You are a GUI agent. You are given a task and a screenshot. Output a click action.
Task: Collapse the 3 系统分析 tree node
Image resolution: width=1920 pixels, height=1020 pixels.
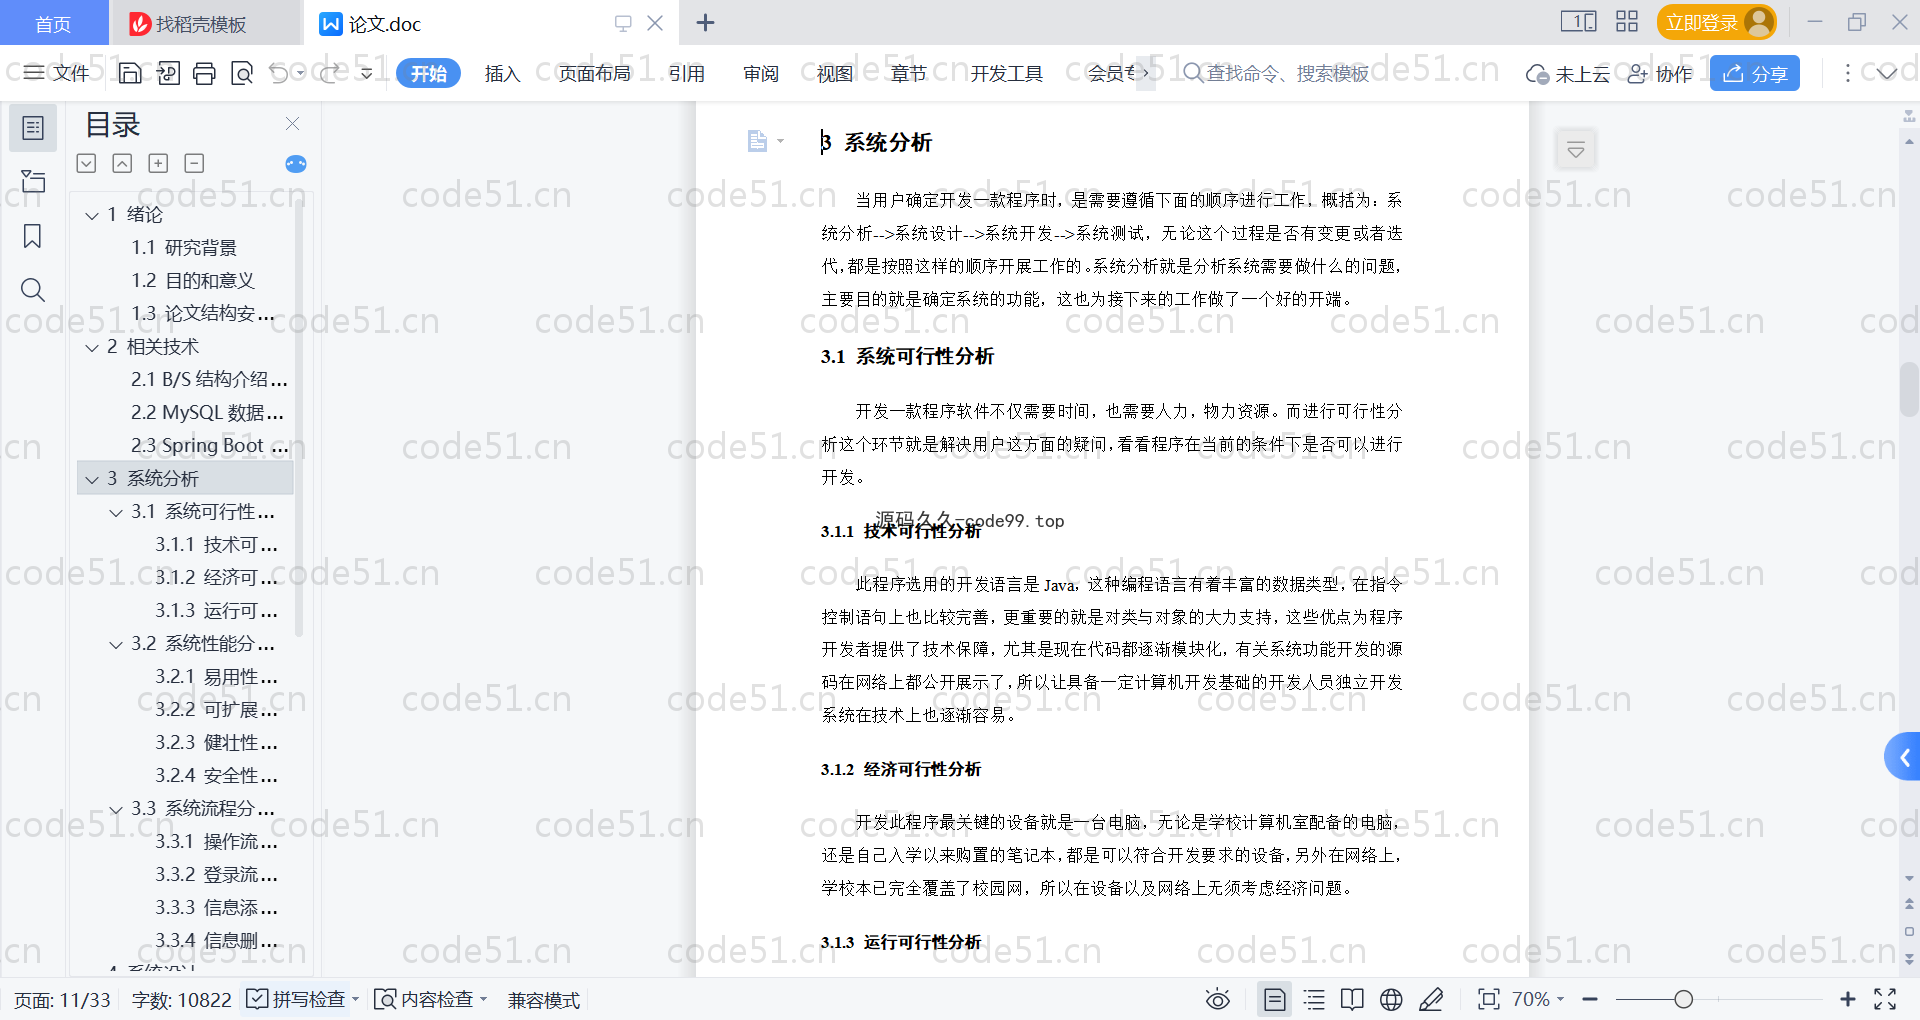pyautogui.click(x=92, y=479)
